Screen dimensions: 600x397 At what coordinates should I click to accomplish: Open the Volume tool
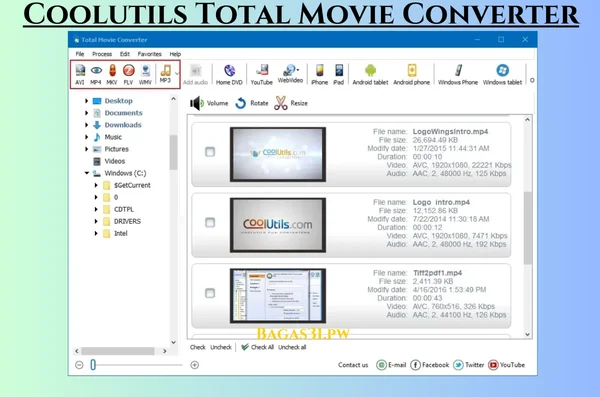click(209, 103)
